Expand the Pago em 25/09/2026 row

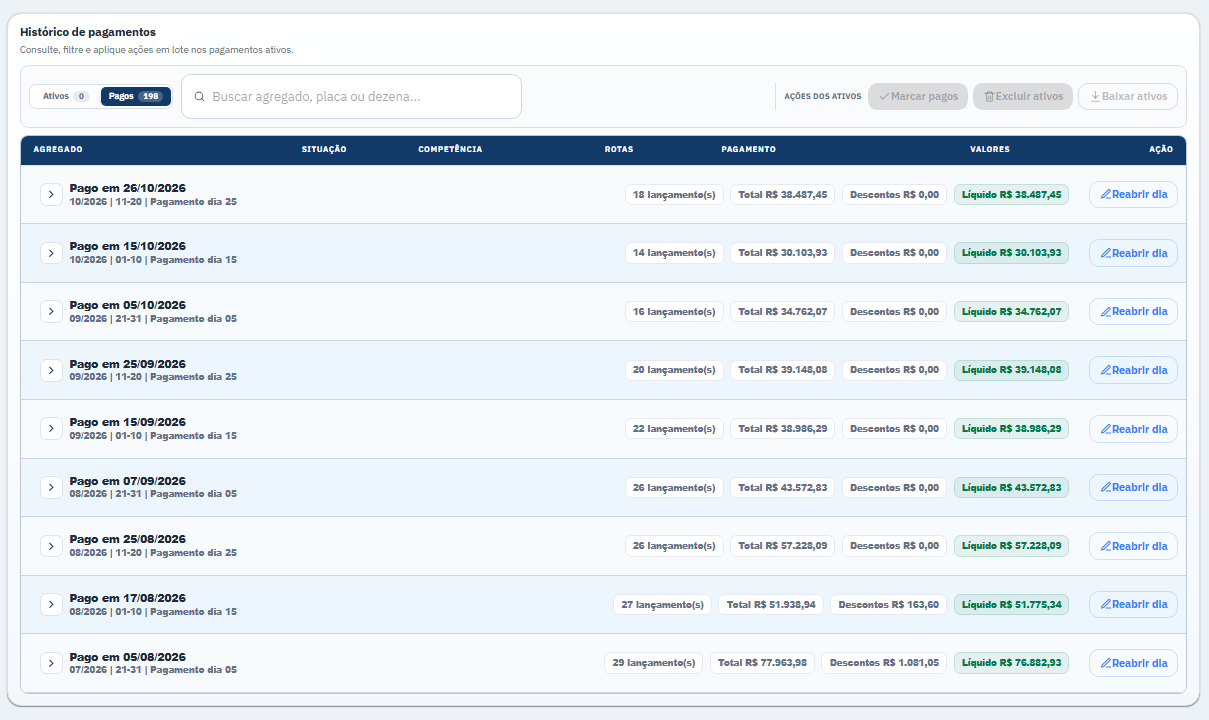[51, 370]
